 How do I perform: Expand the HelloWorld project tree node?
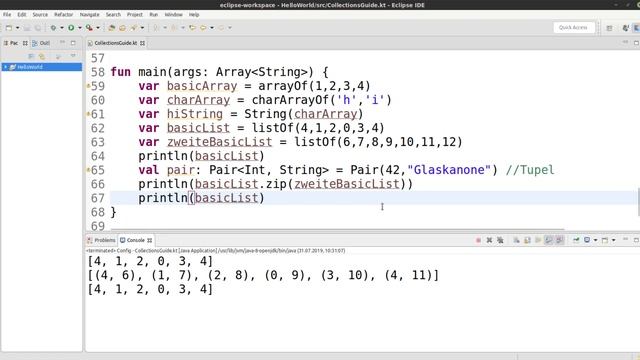click(6, 67)
